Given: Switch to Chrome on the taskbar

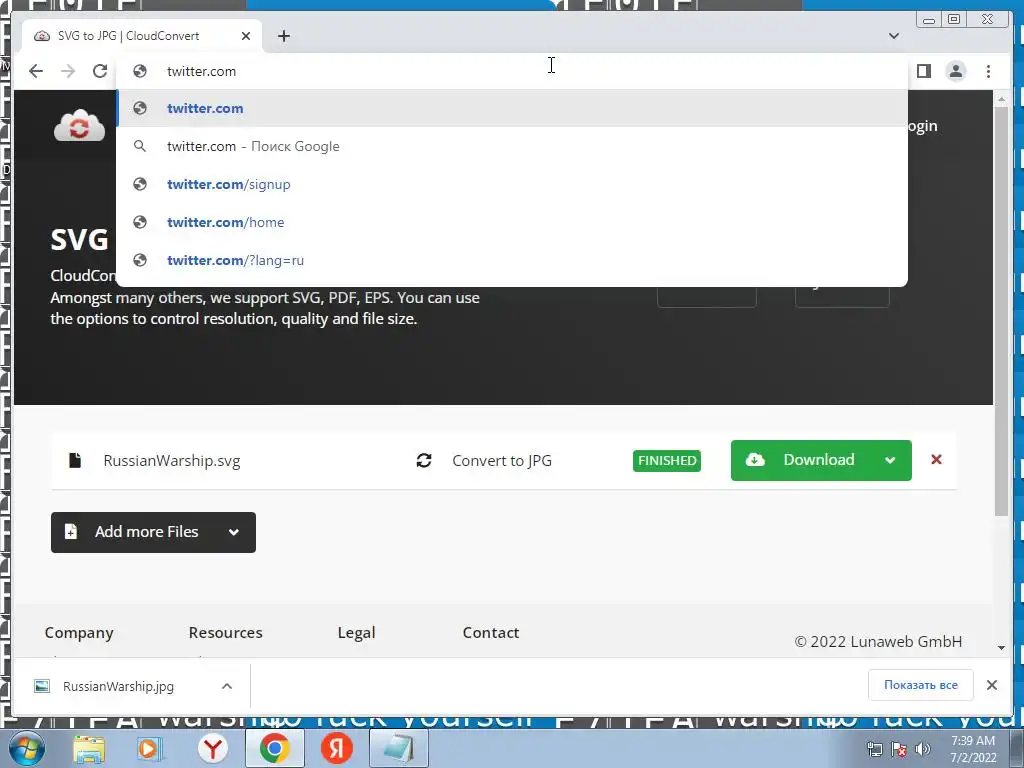Looking at the screenshot, I should pyautogui.click(x=274, y=748).
